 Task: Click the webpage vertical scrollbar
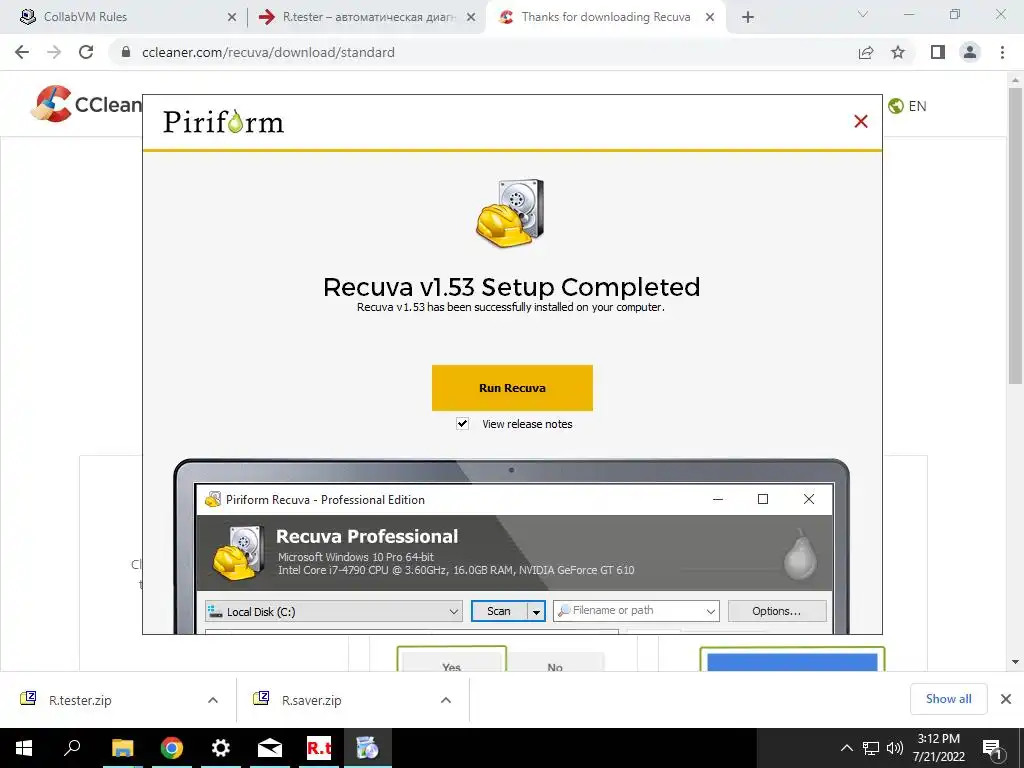(x=1015, y=235)
